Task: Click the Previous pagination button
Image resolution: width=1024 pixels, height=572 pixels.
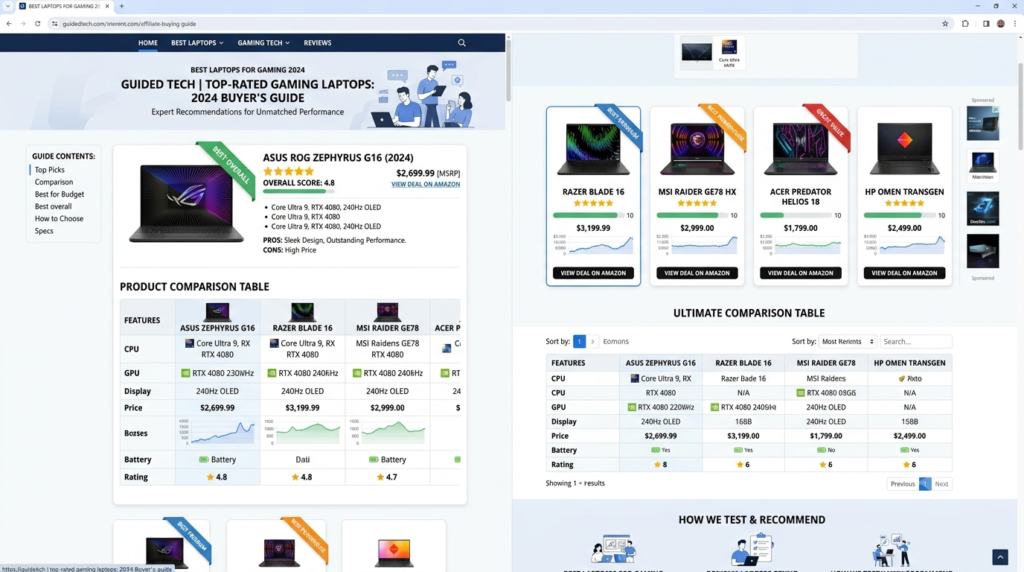Action: pos(903,484)
